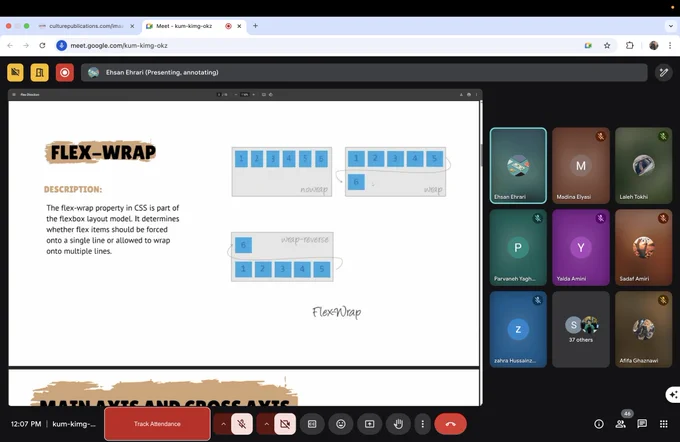Expand the tab search dropdown arrow
The width and height of the screenshot is (680, 442).
coord(670,26)
